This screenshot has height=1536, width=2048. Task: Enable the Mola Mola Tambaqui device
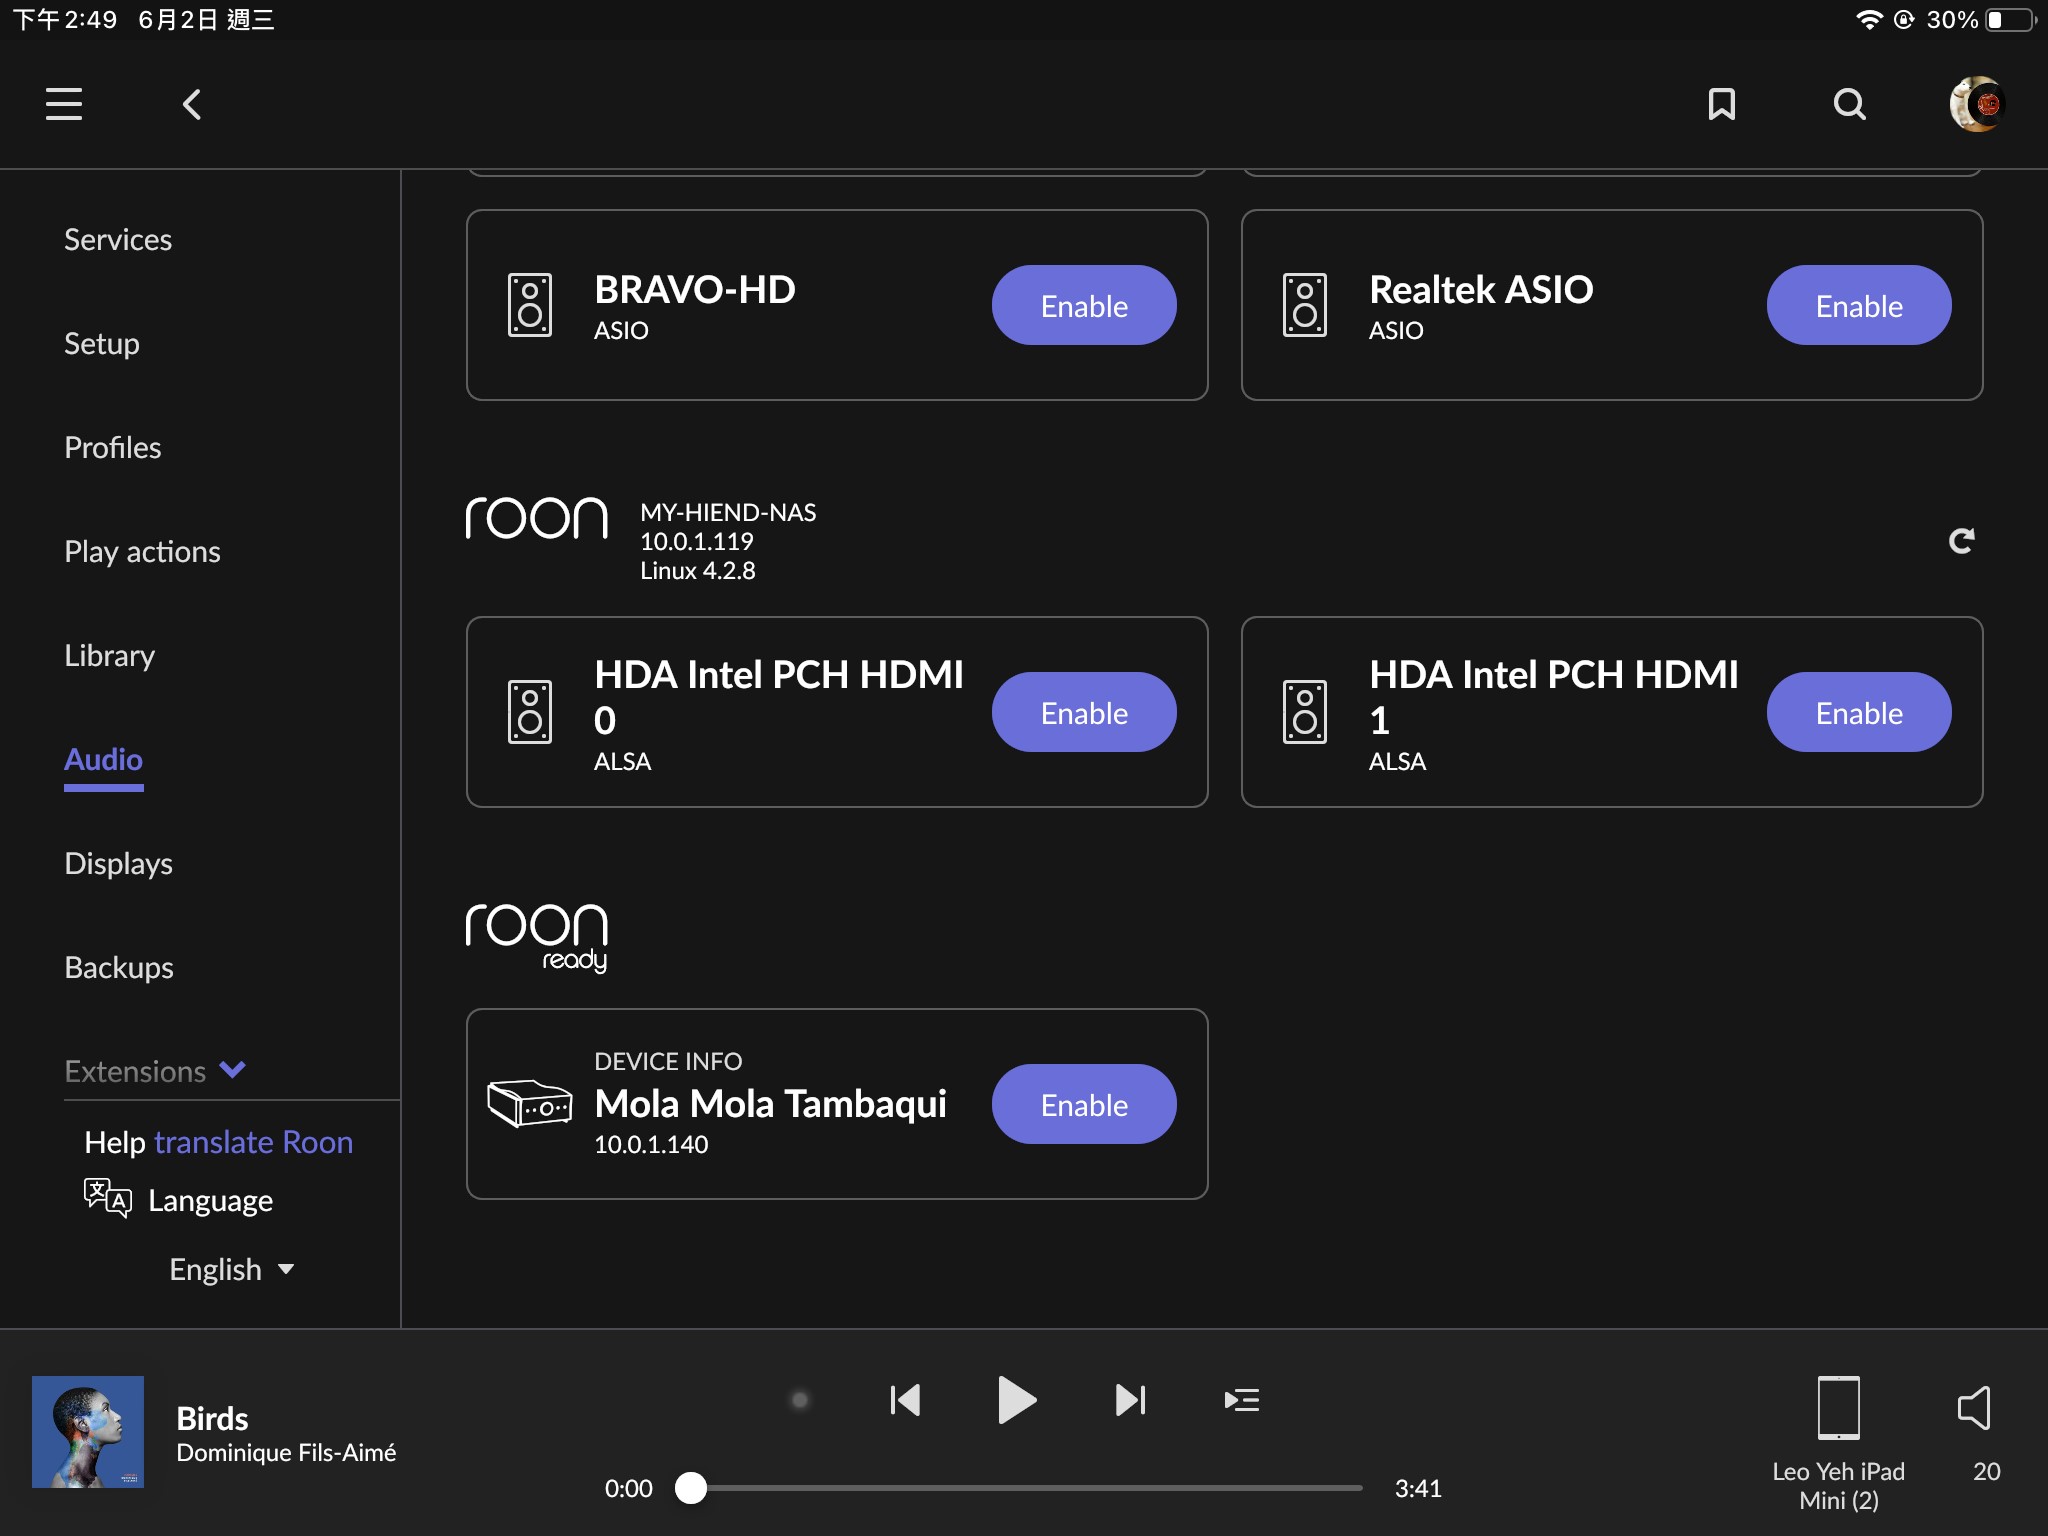tap(1084, 1104)
